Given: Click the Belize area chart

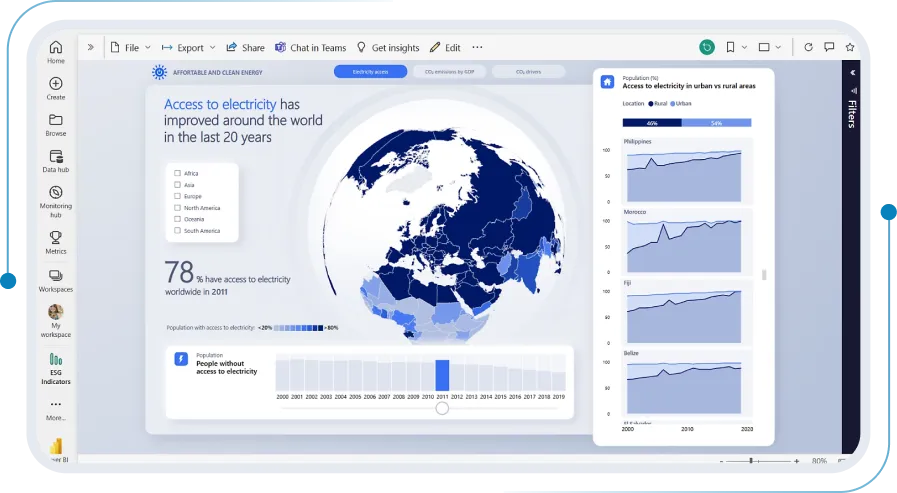Looking at the screenshot, I should point(684,387).
